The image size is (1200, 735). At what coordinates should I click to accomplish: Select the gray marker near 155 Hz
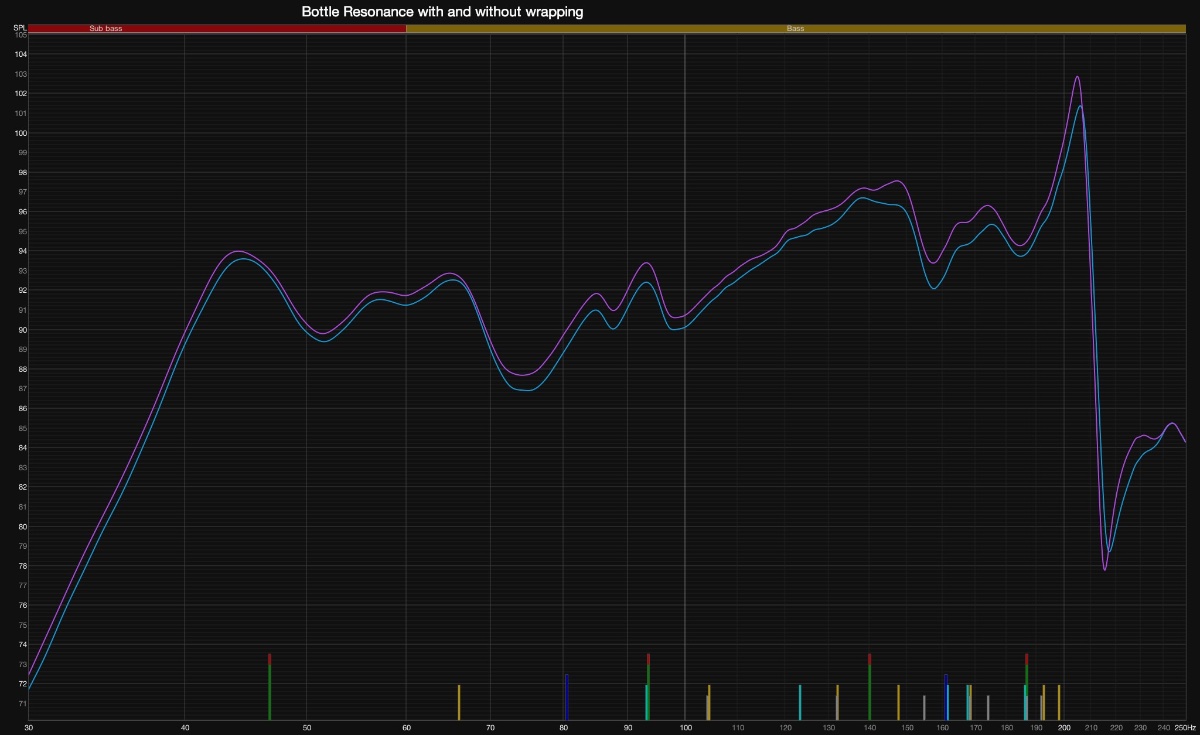tap(924, 707)
